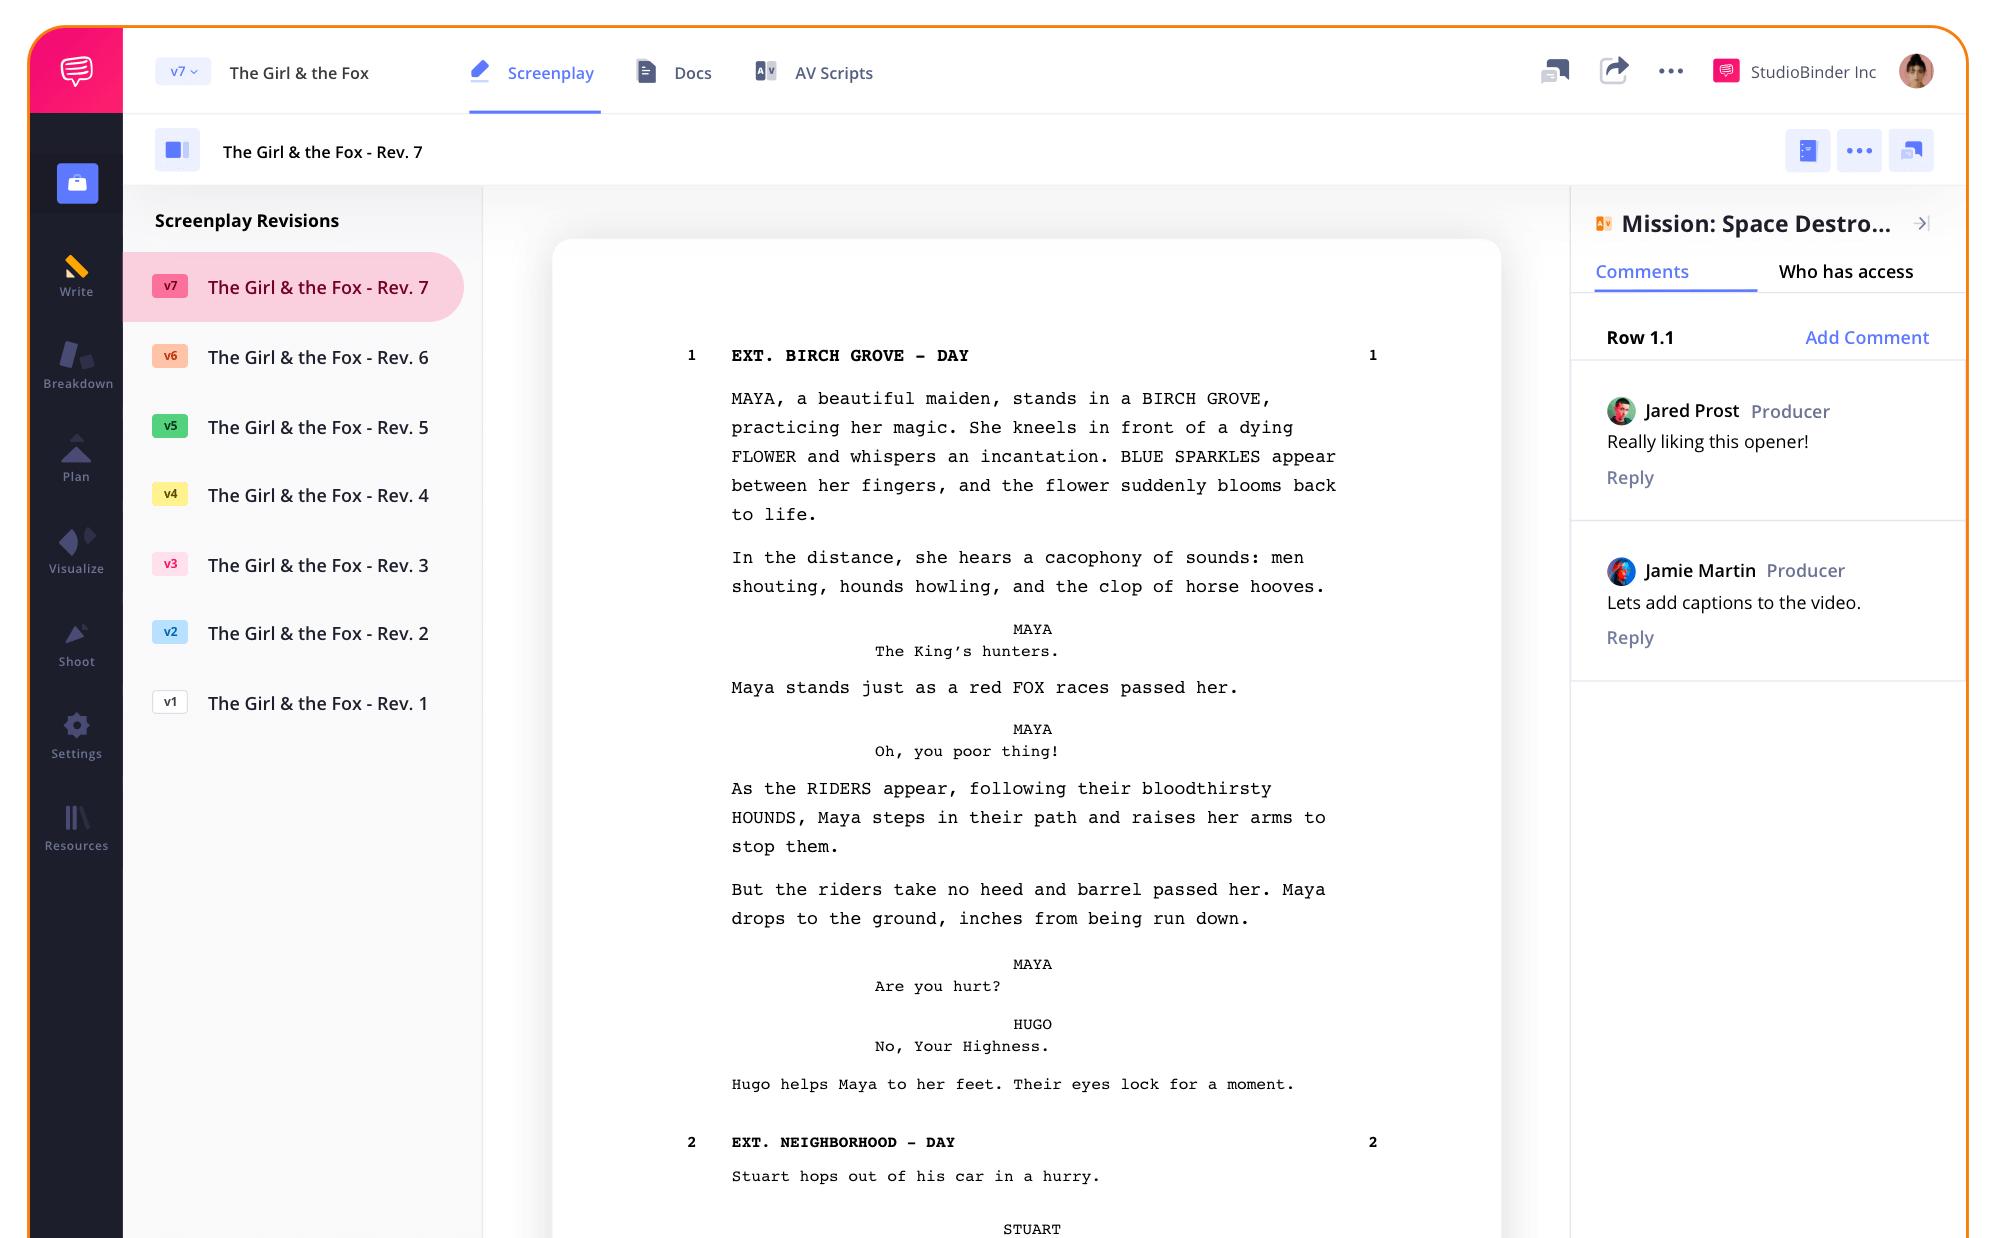1990x1238 pixels.
Task: Open the Who has access tab
Action: pos(1845,271)
